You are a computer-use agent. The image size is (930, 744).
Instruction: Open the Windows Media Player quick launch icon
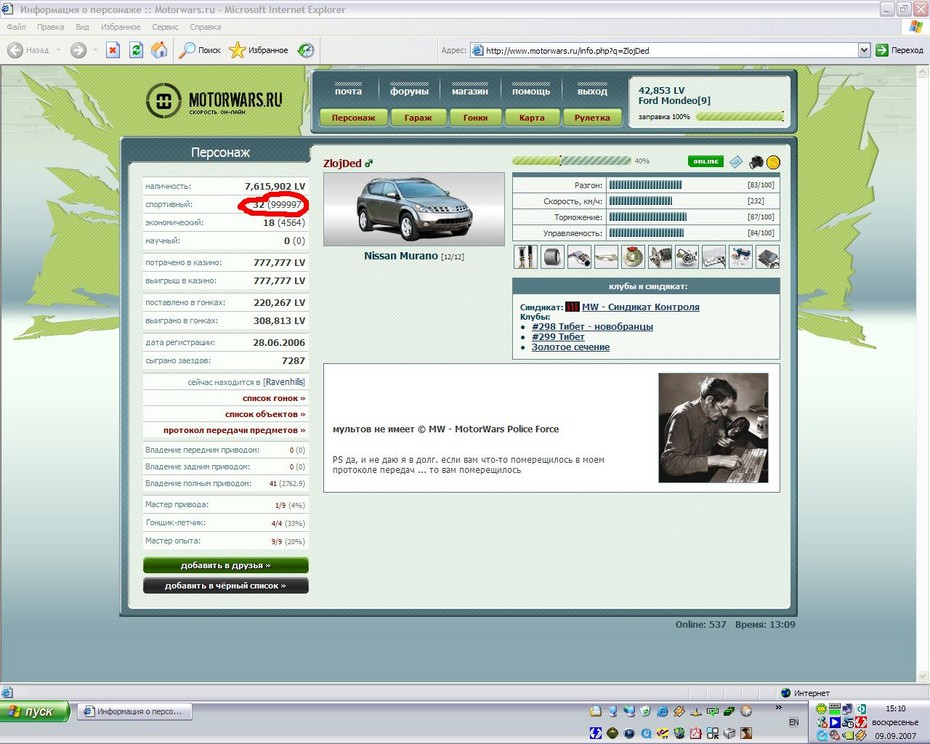click(629, 733)
